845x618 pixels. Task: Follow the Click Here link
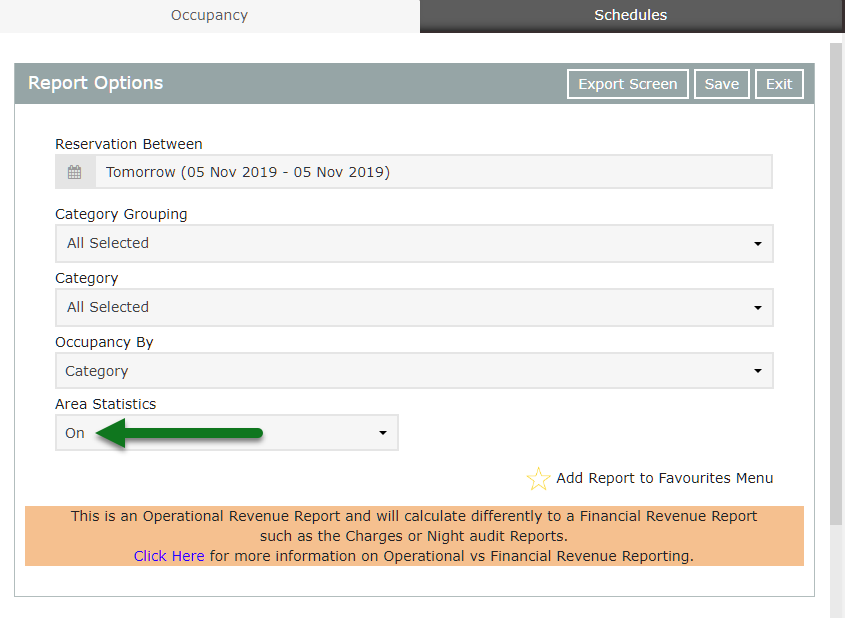tap(169, 556)
